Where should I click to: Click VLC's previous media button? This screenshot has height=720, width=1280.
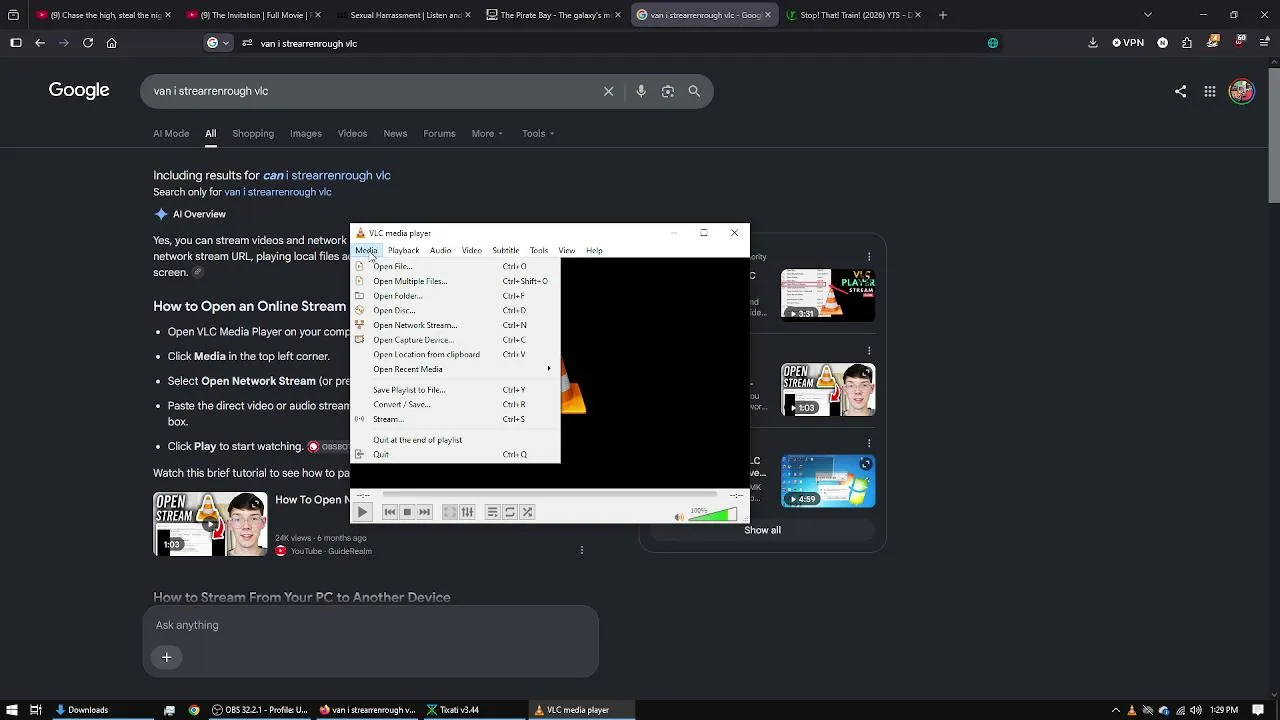coord(390,512)
